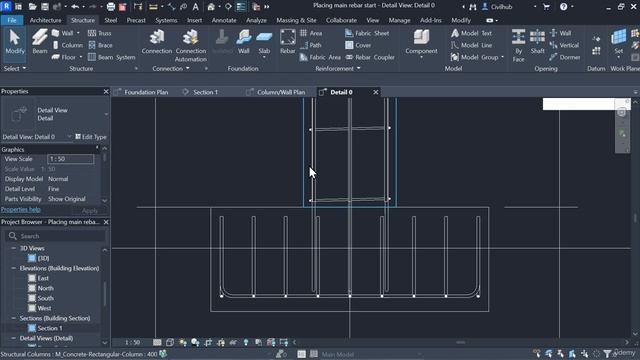Click Fabric Area tool
Screen dimensions: 640x360
coord(320,57)
